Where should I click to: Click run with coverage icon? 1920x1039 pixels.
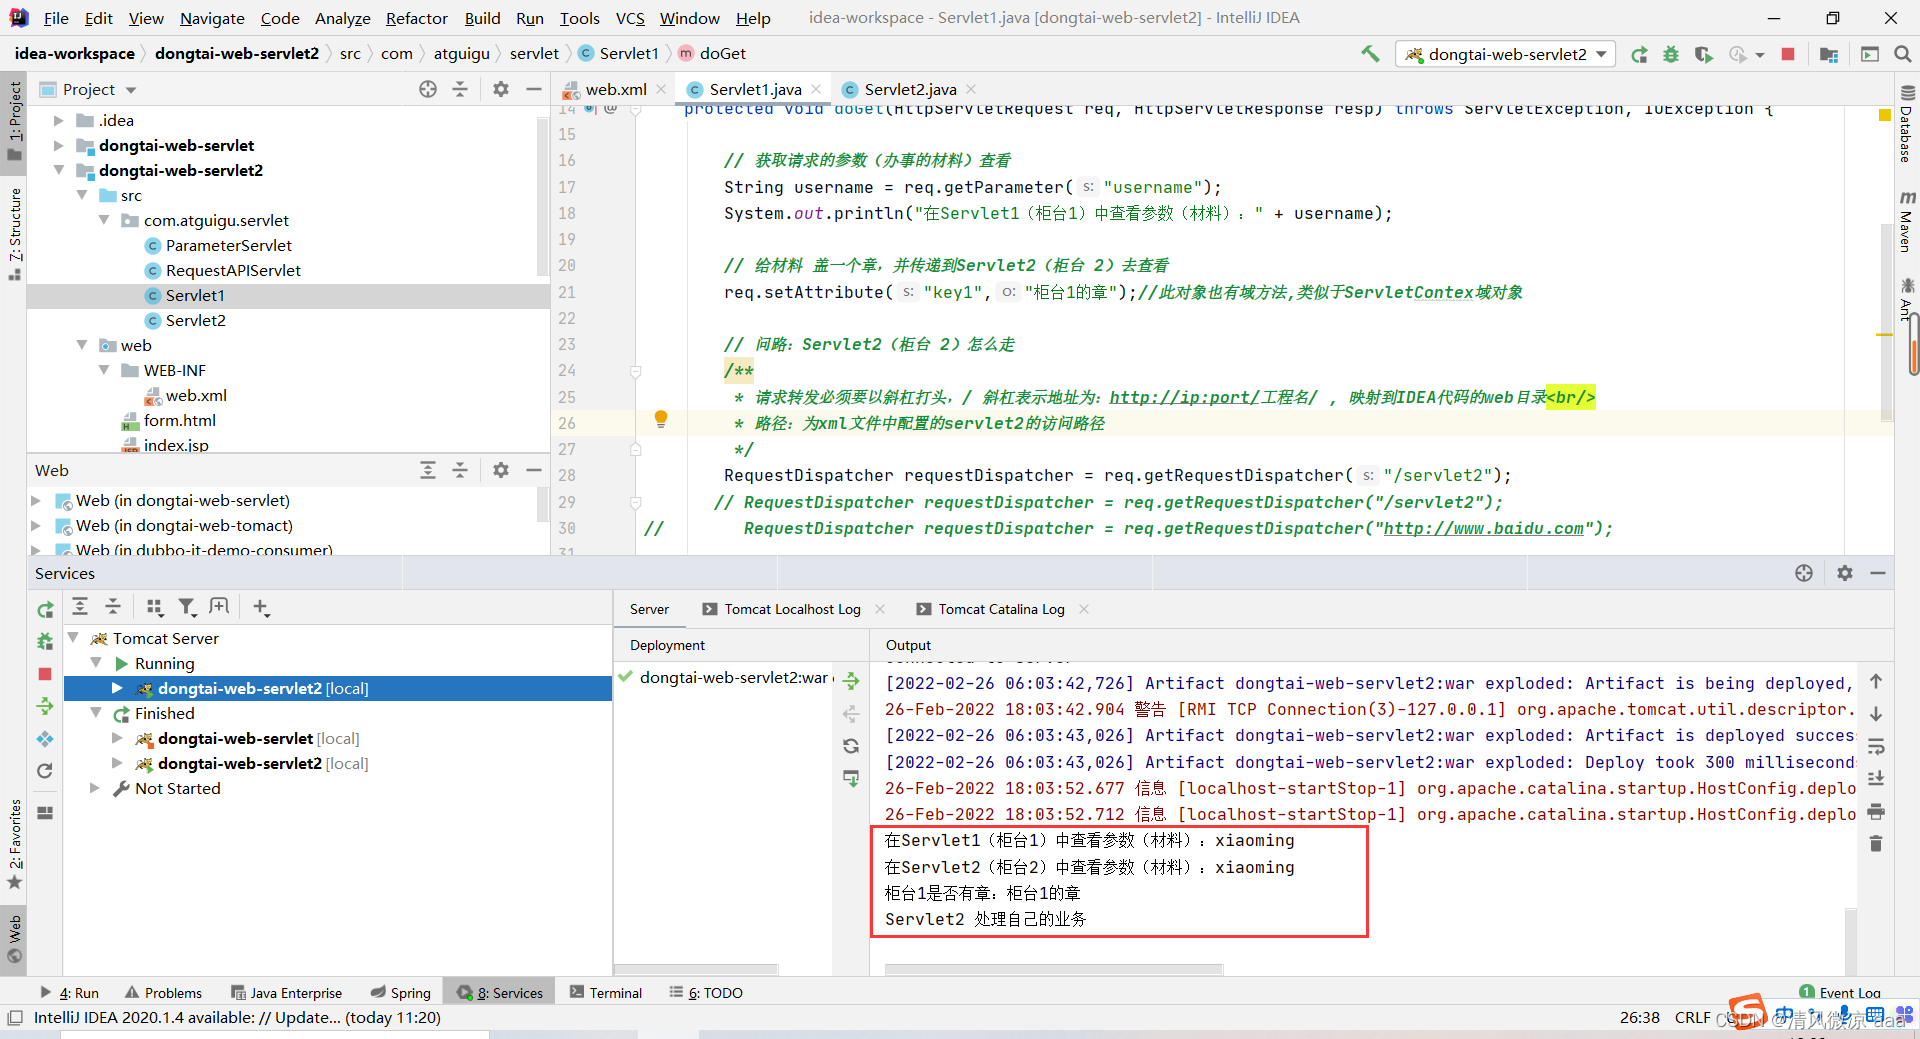point(1704,54)
